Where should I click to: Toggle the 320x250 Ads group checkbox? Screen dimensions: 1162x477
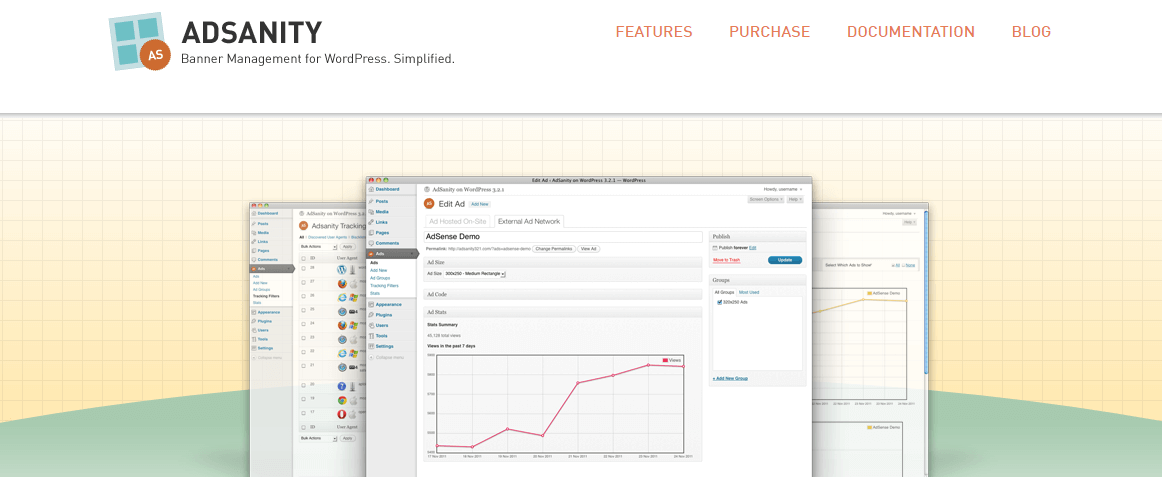pyautogui.click(x=720, y=302)
